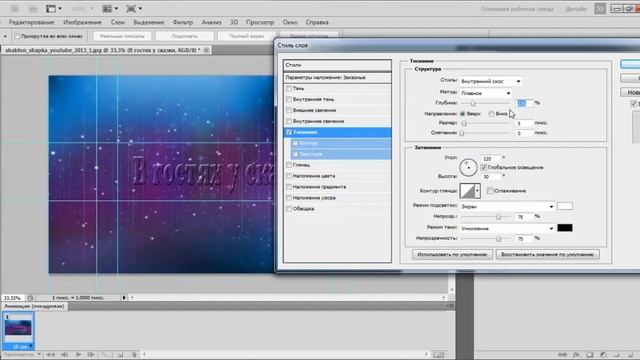
Task: Click Использовать по умолчанию button
Action: (452, 254)
